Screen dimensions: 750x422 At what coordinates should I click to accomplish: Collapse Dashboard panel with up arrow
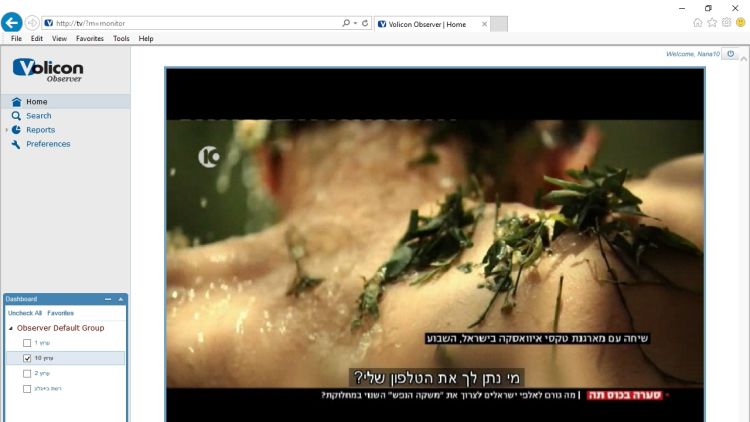coord(121,299)
